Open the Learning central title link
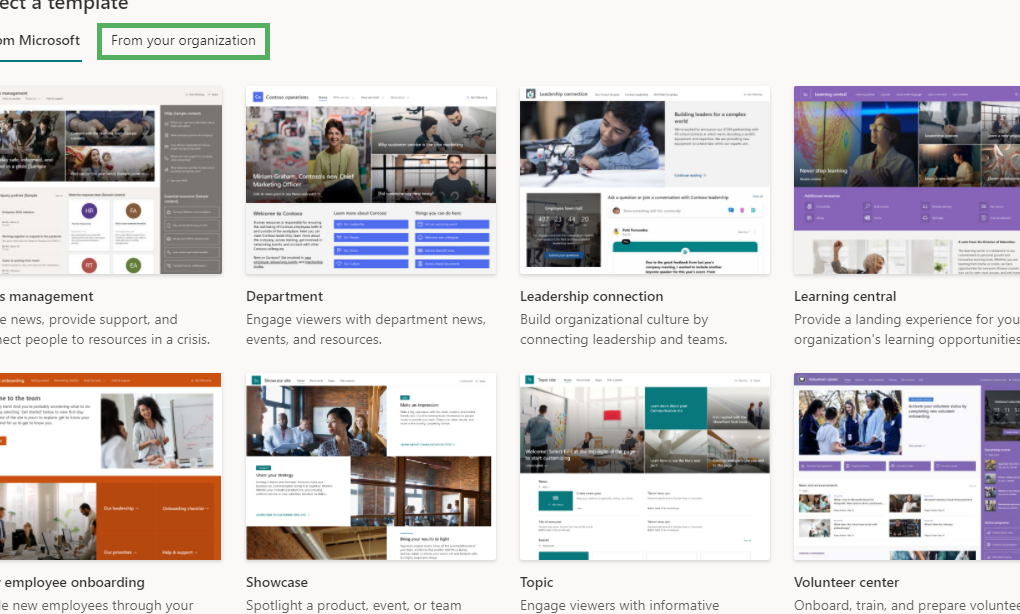This screenshot has height=614, width=1020. coord(845,296)
